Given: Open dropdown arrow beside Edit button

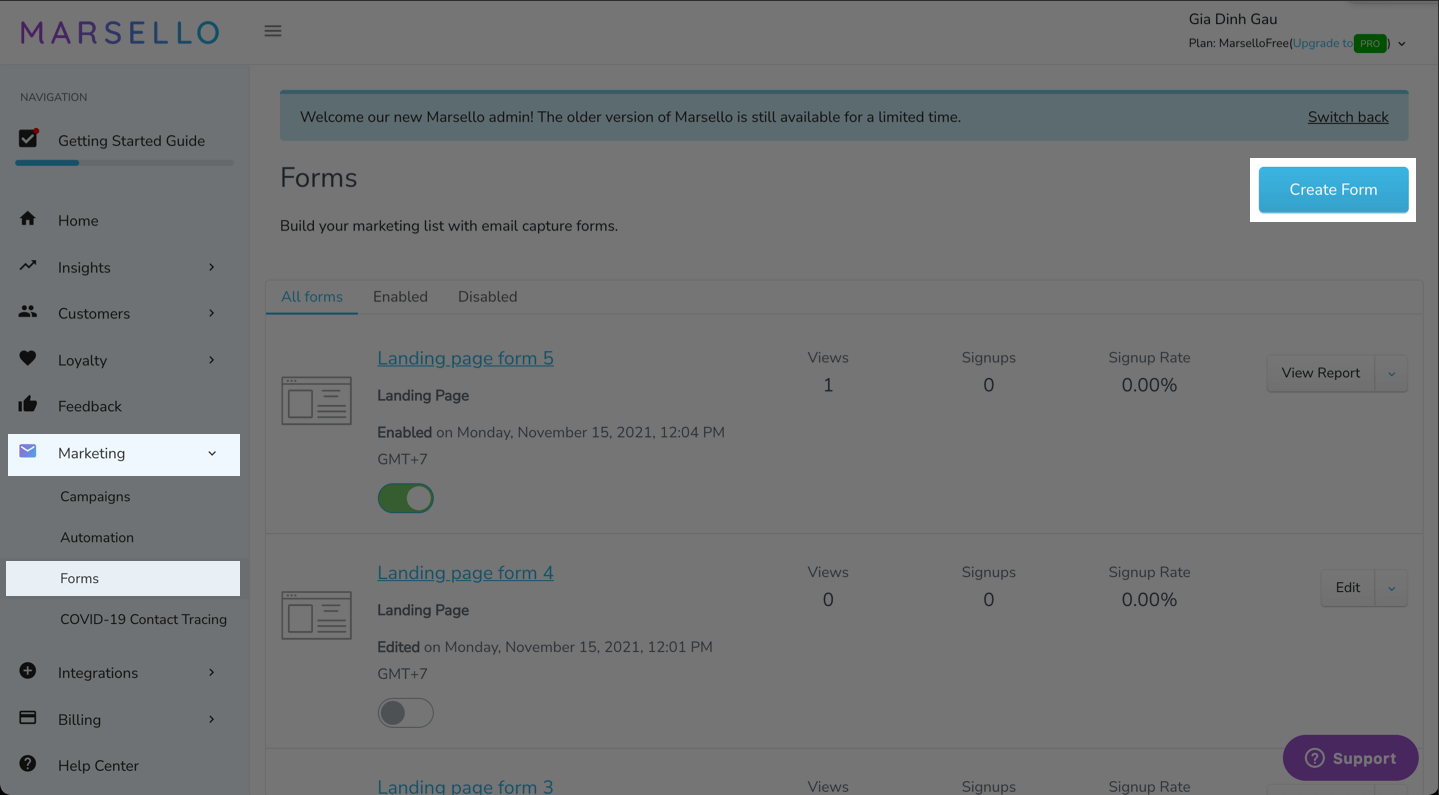Looking at the screenshot, I should coord(1391,588).
